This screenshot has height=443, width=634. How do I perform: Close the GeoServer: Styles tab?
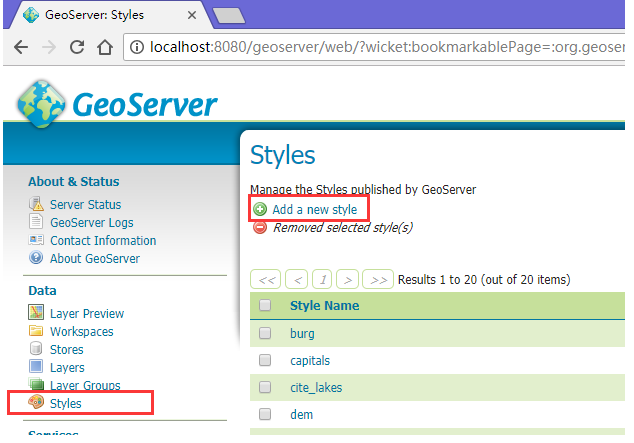[x=192, y=15]
